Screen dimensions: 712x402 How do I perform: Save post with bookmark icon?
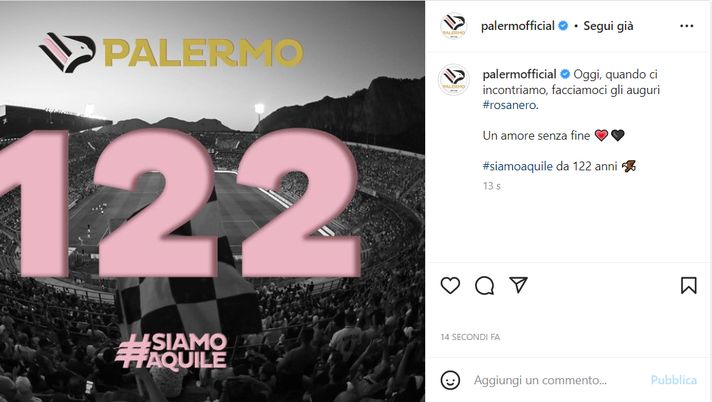click(688, 285)
